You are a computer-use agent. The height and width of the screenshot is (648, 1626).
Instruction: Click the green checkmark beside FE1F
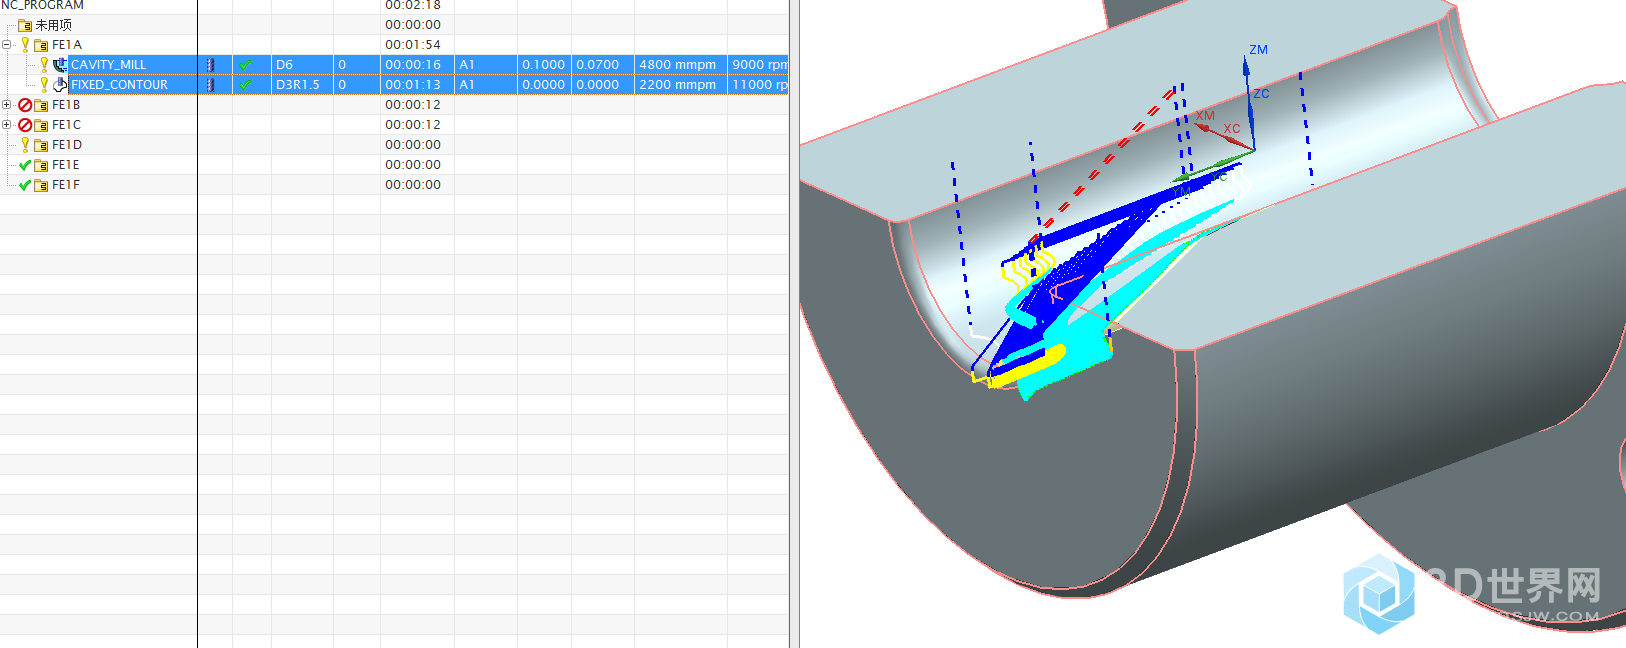coord(25,185)
